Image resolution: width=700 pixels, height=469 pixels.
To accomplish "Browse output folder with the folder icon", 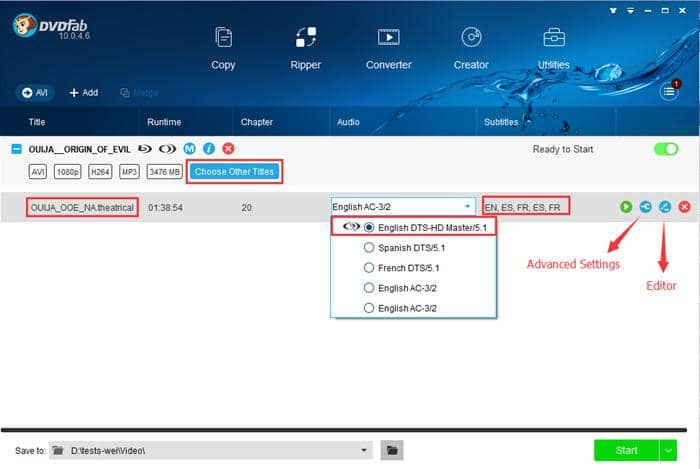I will 392,450.
